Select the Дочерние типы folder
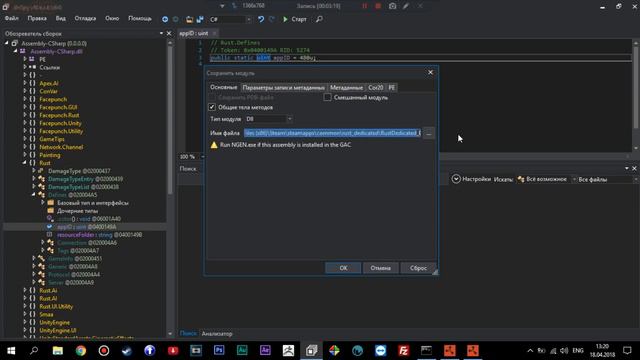640x360 pixels. pyautogui.click(x=78, y=211)
